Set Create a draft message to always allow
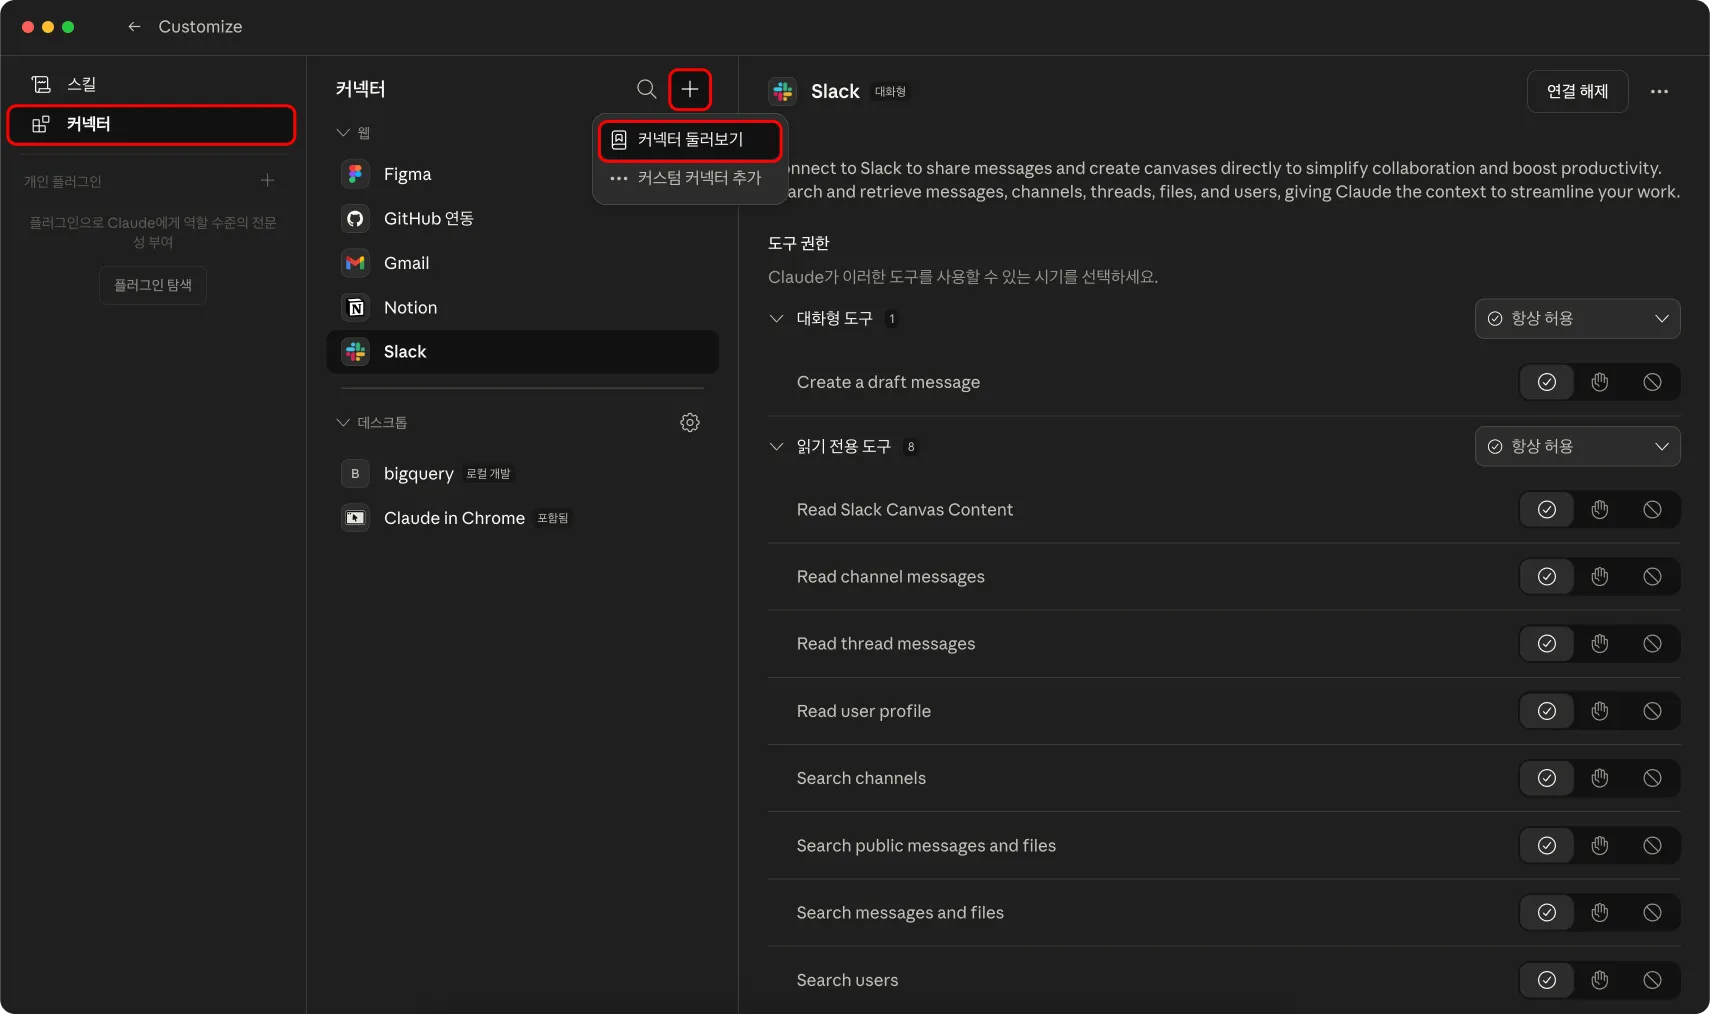This screenshot has width=1710, height=1014. click(x=1547, y=382)
